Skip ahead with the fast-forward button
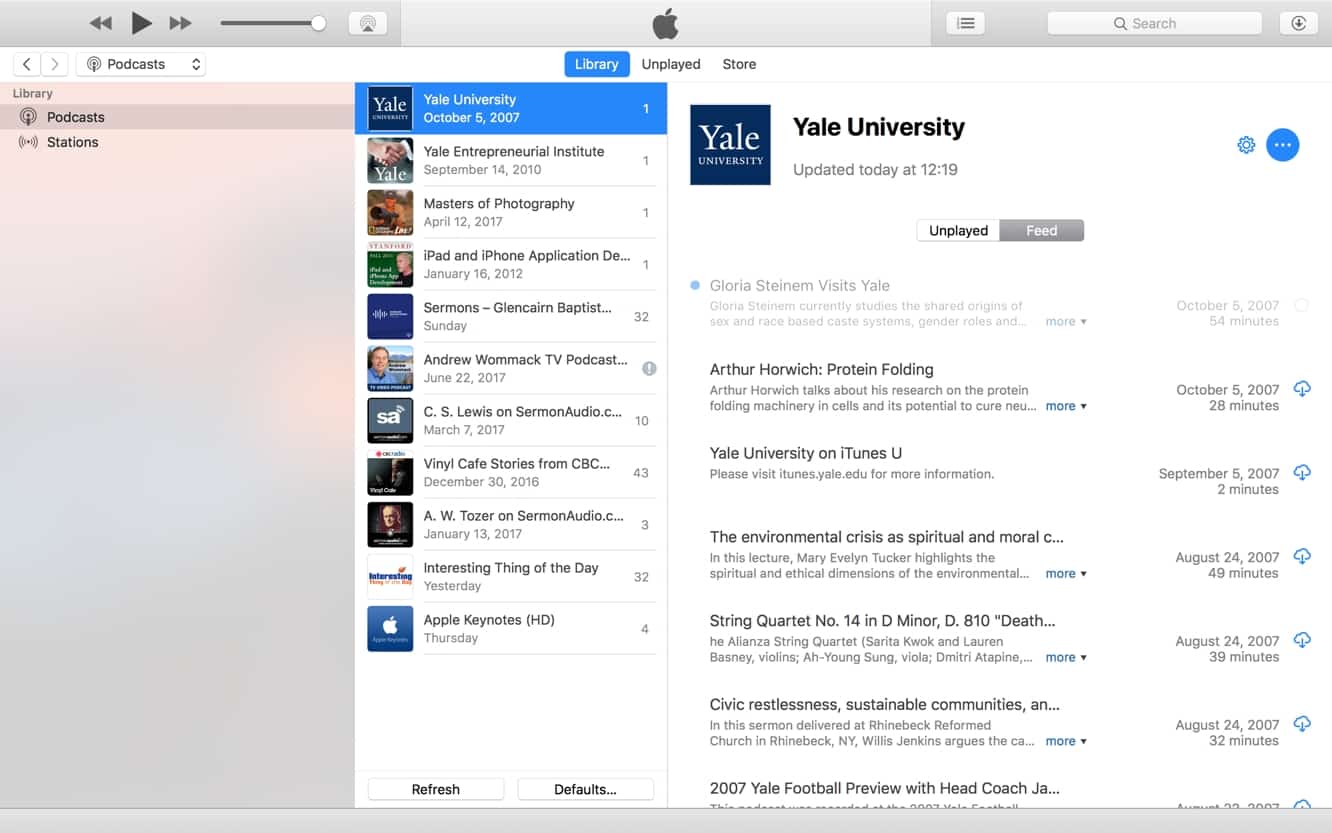Viewport: 1332px width, 833px height. click(180, 23)
